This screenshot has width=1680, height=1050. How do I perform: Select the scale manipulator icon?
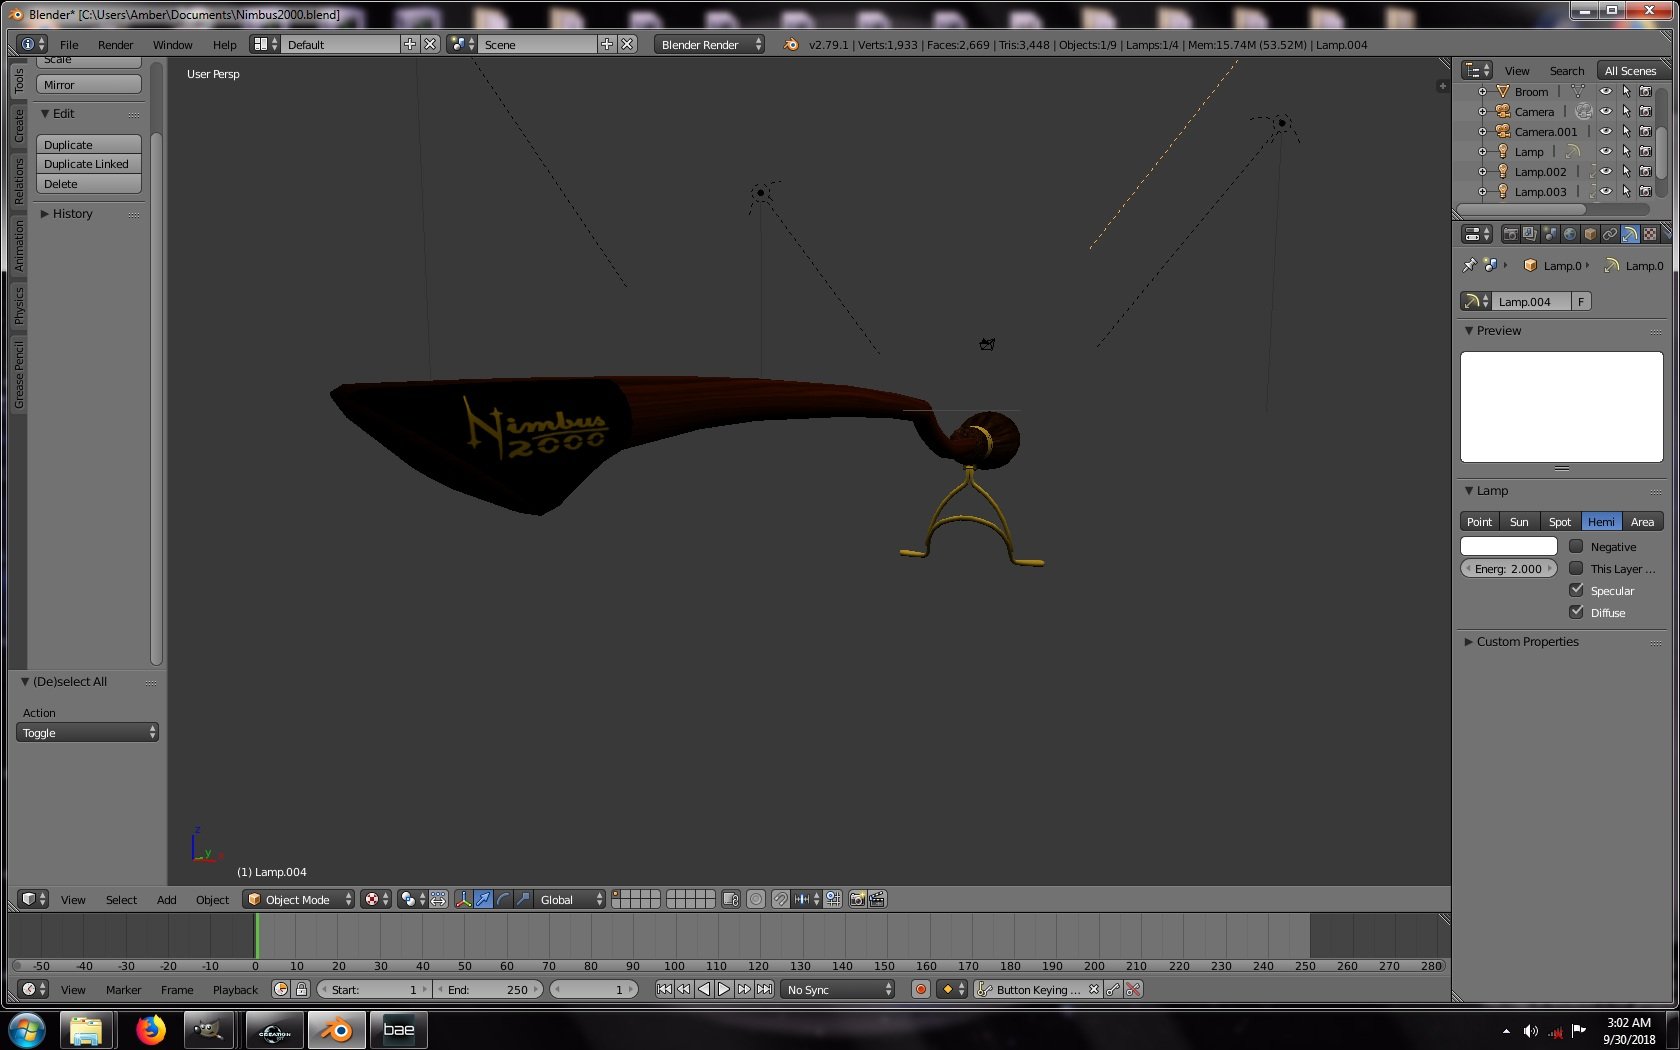pyautogui.click(x=523, y=899)
